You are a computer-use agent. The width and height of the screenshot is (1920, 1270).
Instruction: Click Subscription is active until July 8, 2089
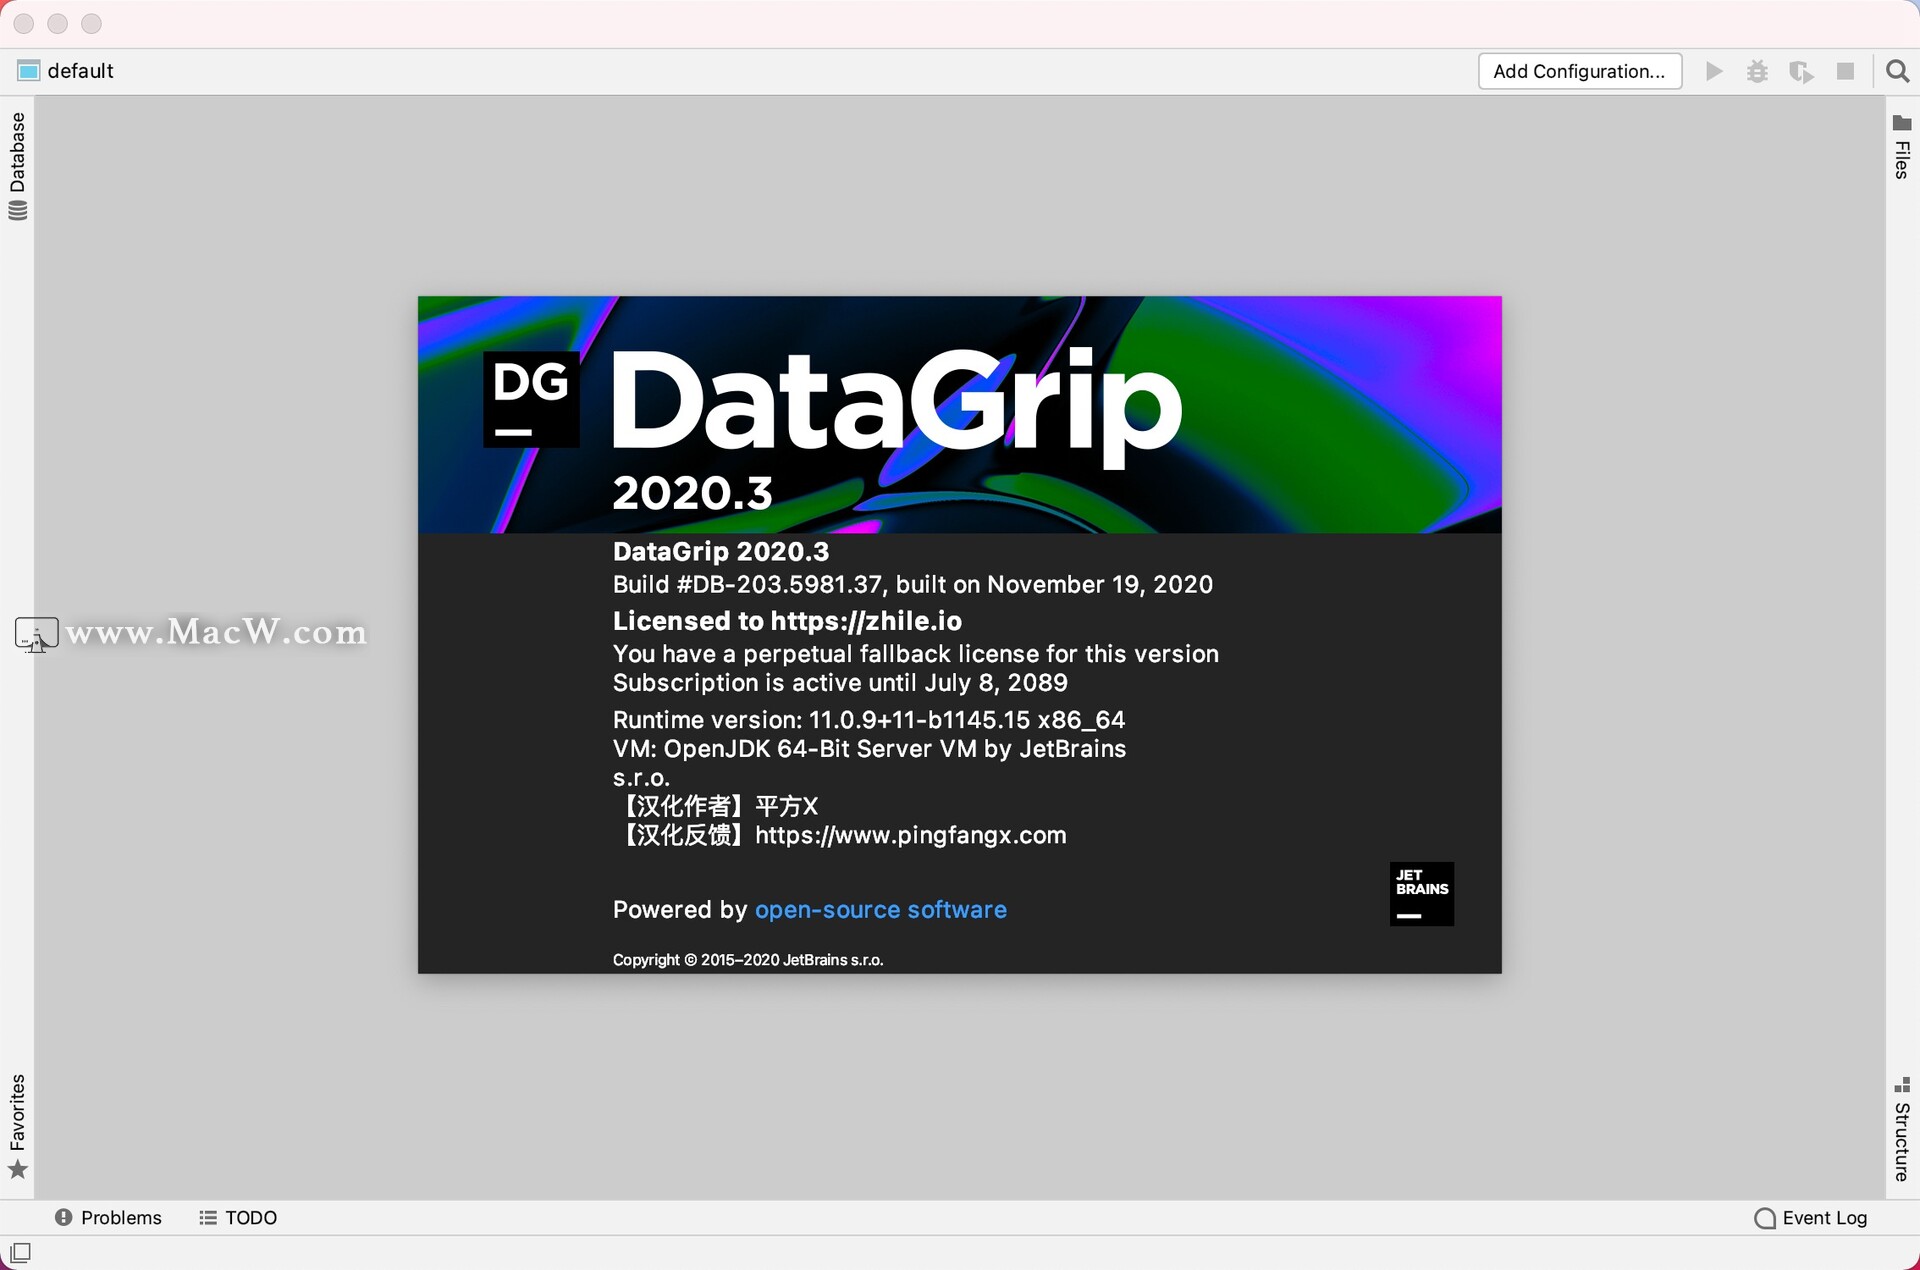pyautogui.click(x=839, y=682)
